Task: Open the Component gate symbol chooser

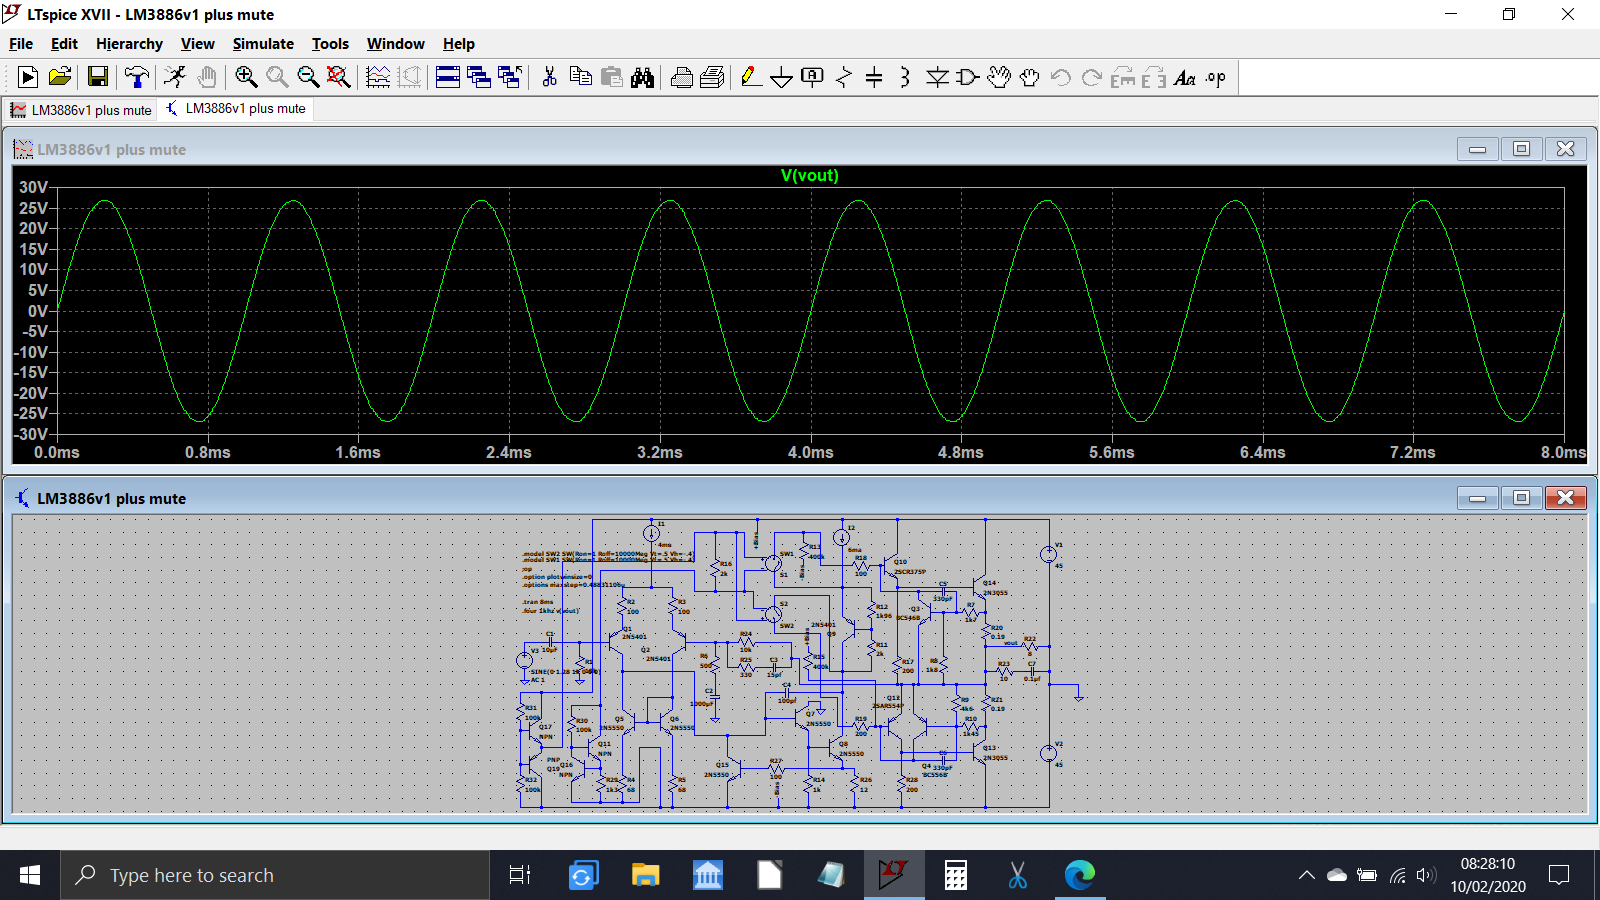Action: 968,77
